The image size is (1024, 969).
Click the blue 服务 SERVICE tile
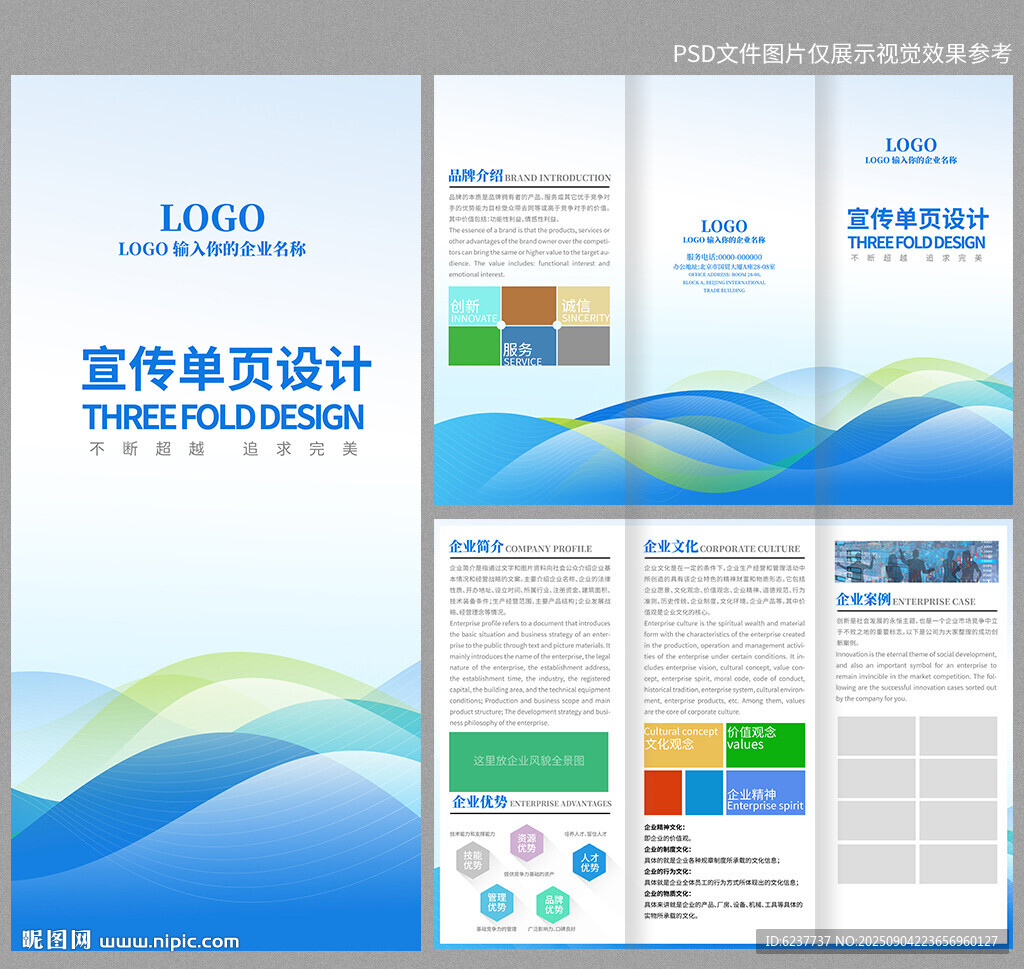pyautogui.click(x=529, y=346)
